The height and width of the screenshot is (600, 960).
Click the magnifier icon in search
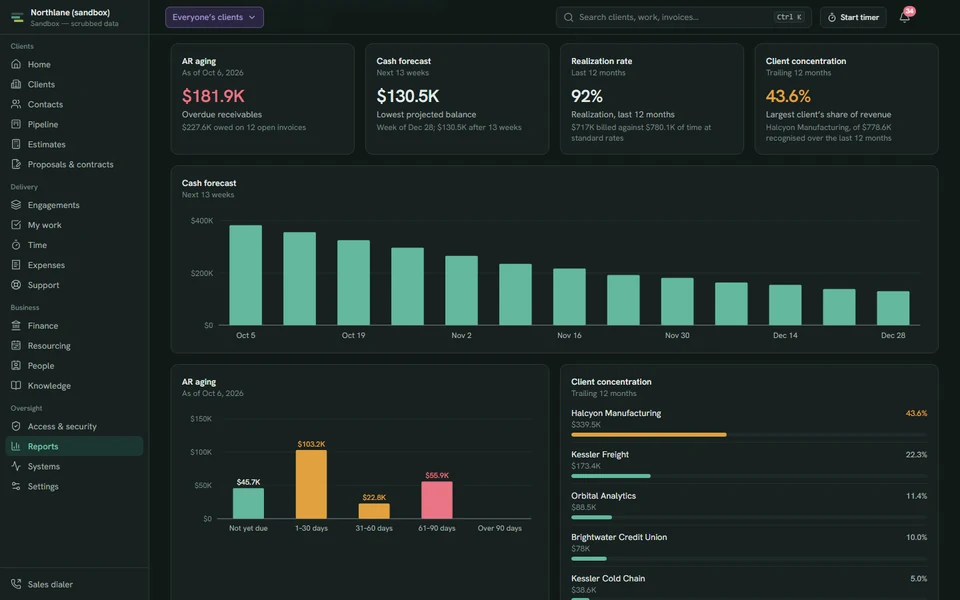click(x=569, y=17)
